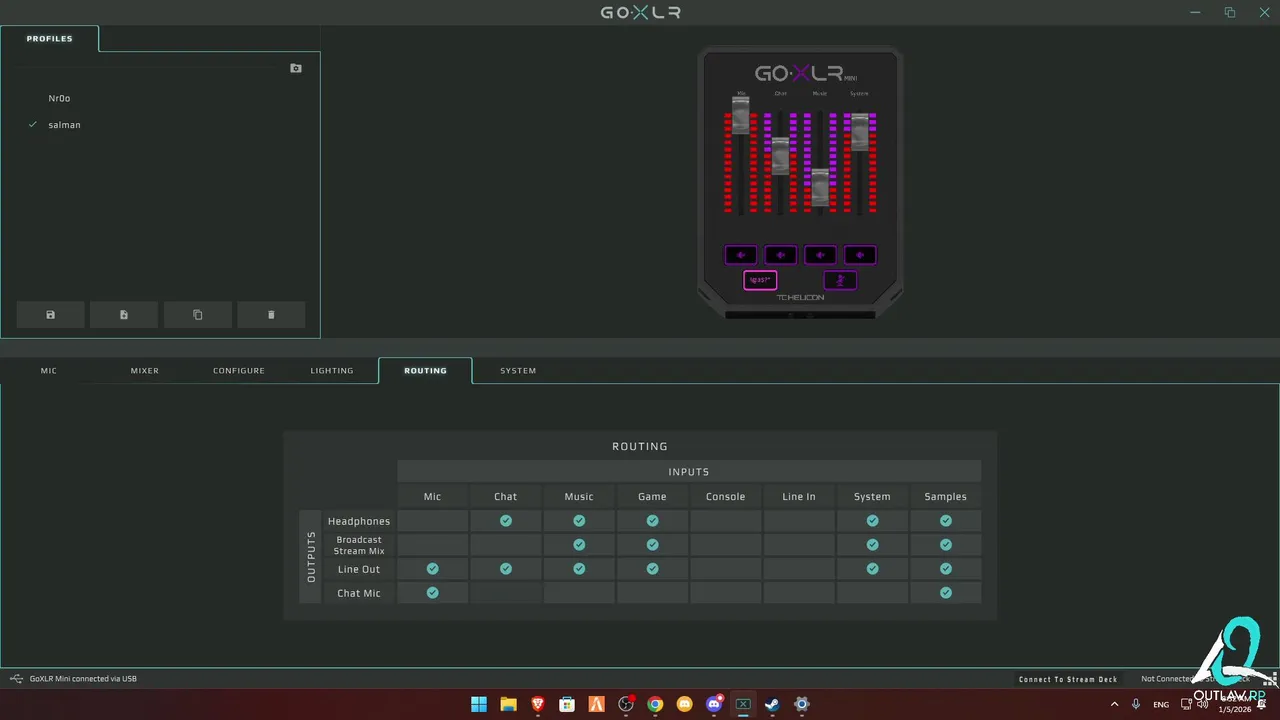Create a new profile file
1280x720 pixels.
point(124,314)
